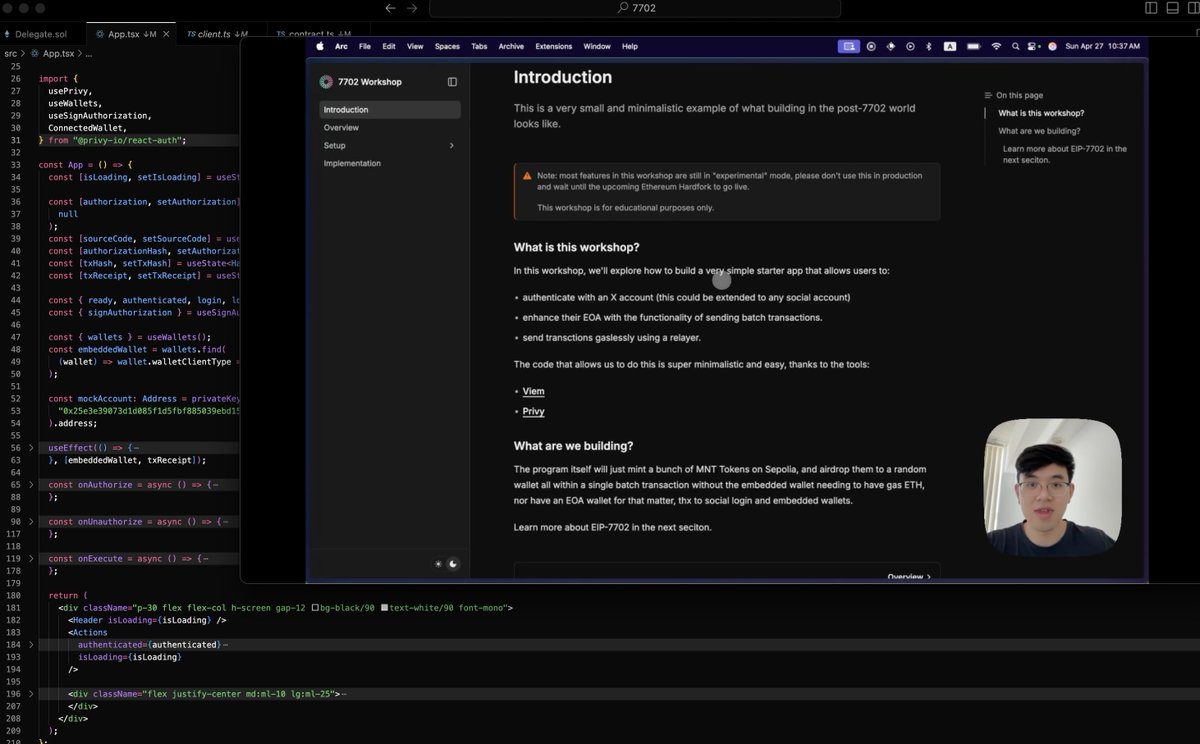Follow the Privy link
The width and height of the screenshot is (1200, 744).
[x=534, y=411]
